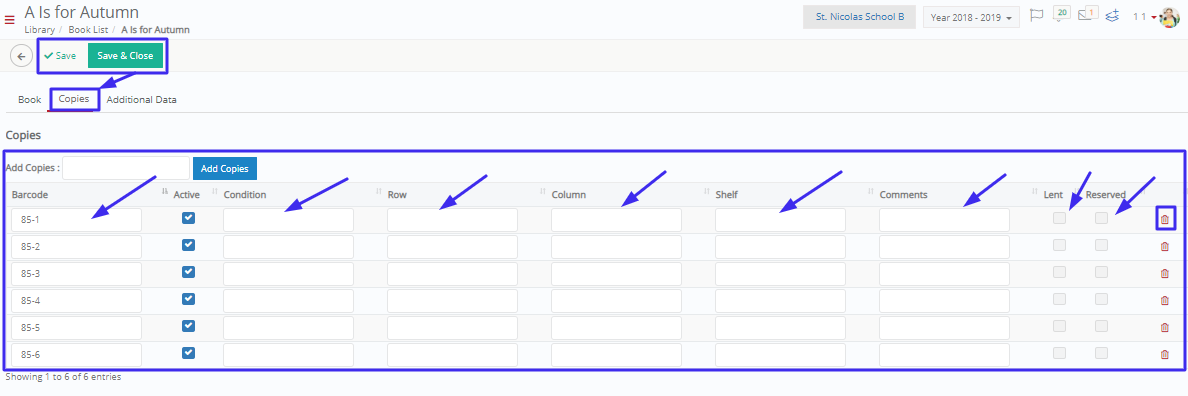Click the Comments field for copy 85-1
This screenshot has width=1188, height=396.
tap(944, 220)
